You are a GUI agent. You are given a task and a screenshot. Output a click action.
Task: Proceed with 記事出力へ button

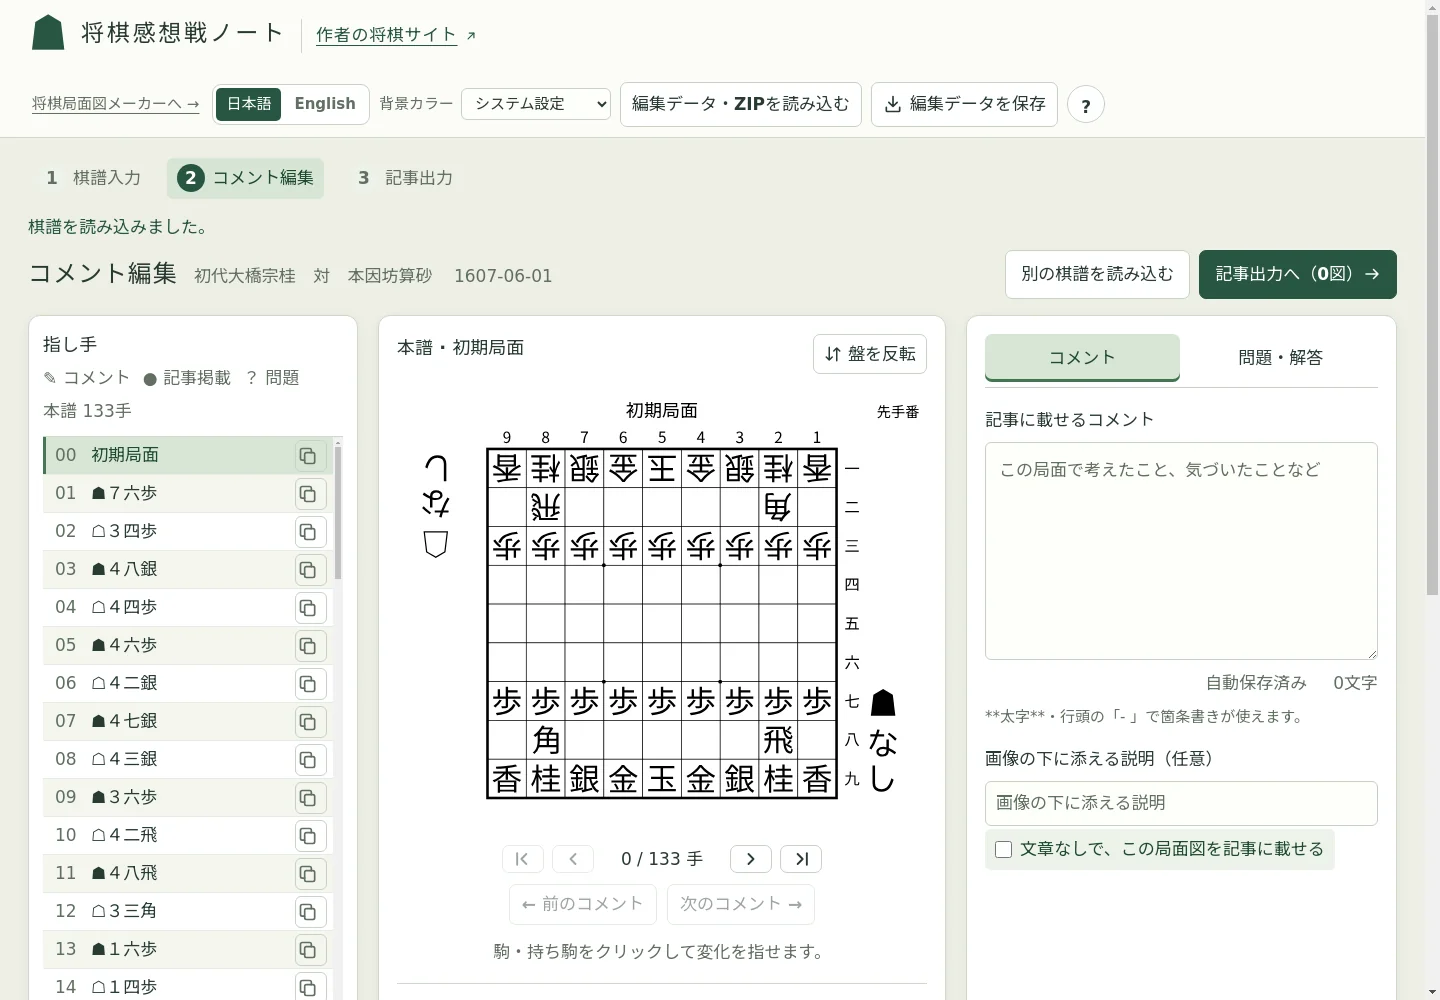[x=1298, y=274]
